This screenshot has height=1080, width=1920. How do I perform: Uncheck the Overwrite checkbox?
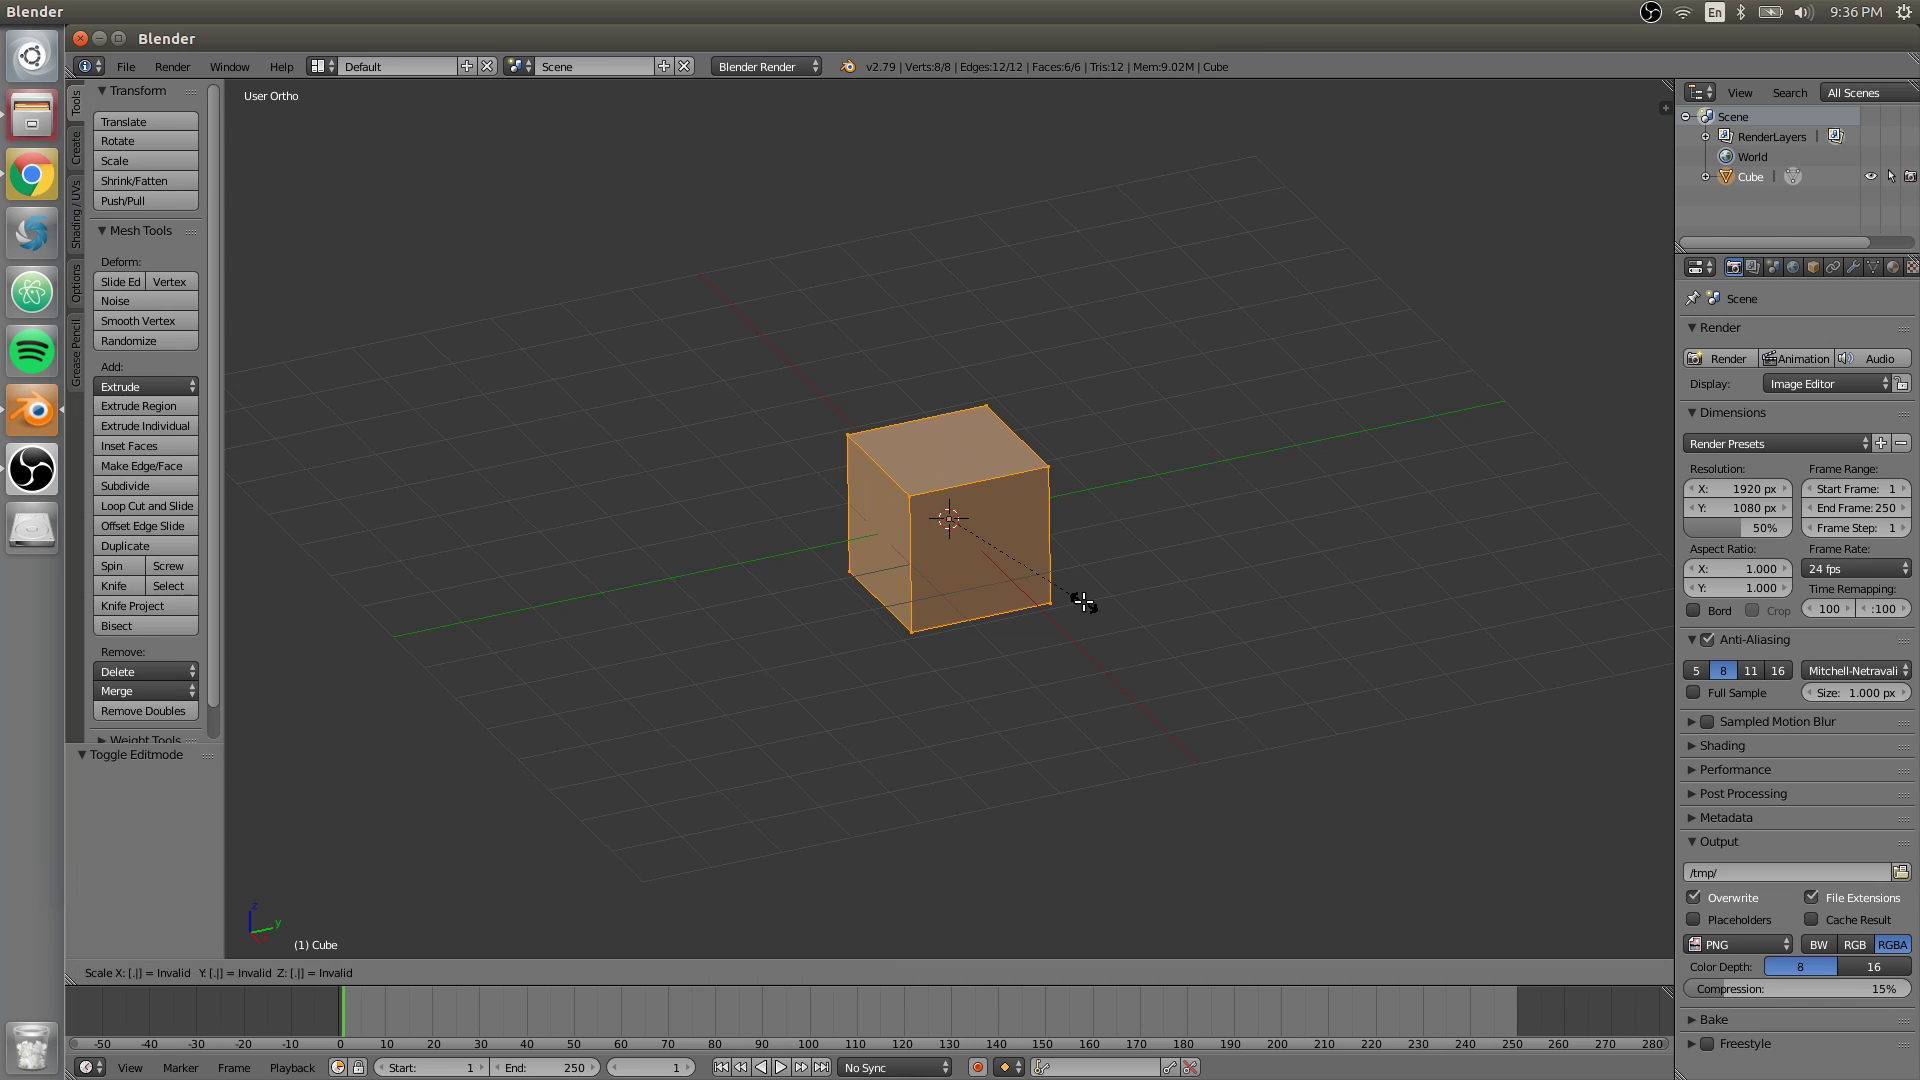point(1693,897)
